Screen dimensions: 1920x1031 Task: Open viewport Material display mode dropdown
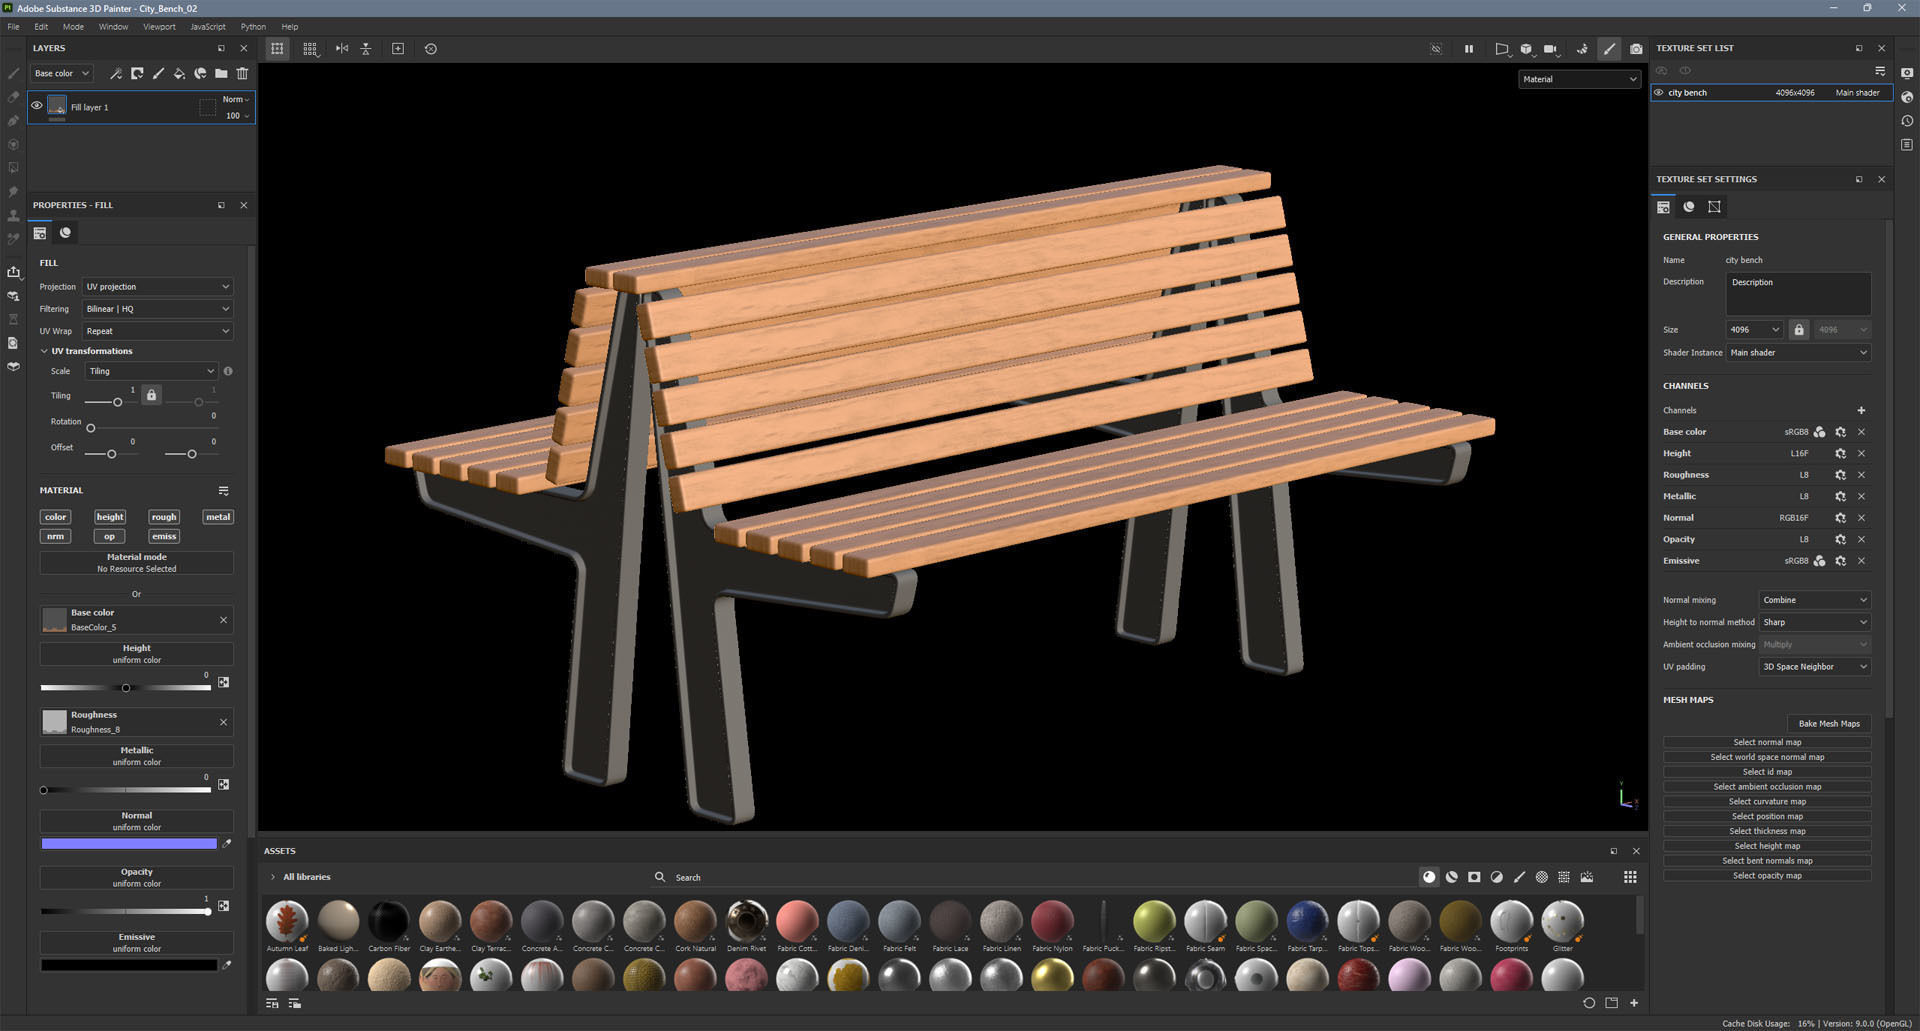(x=1580, y=79)
